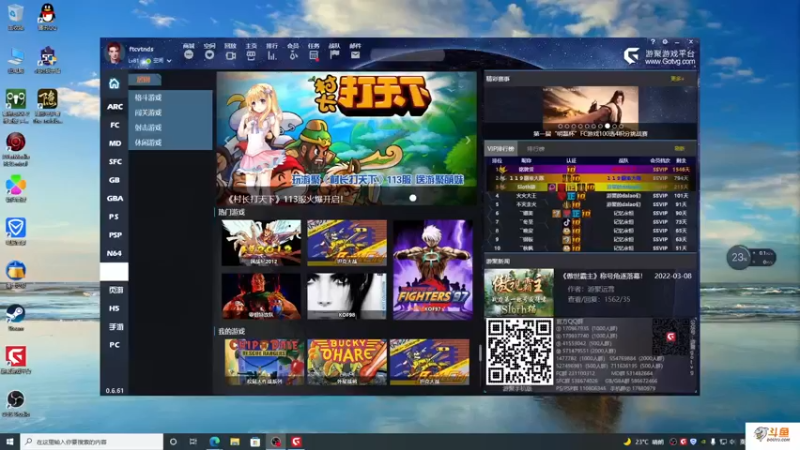800x450 pixels.
Task: Open the help question mark icon
Action: (653, 42)
